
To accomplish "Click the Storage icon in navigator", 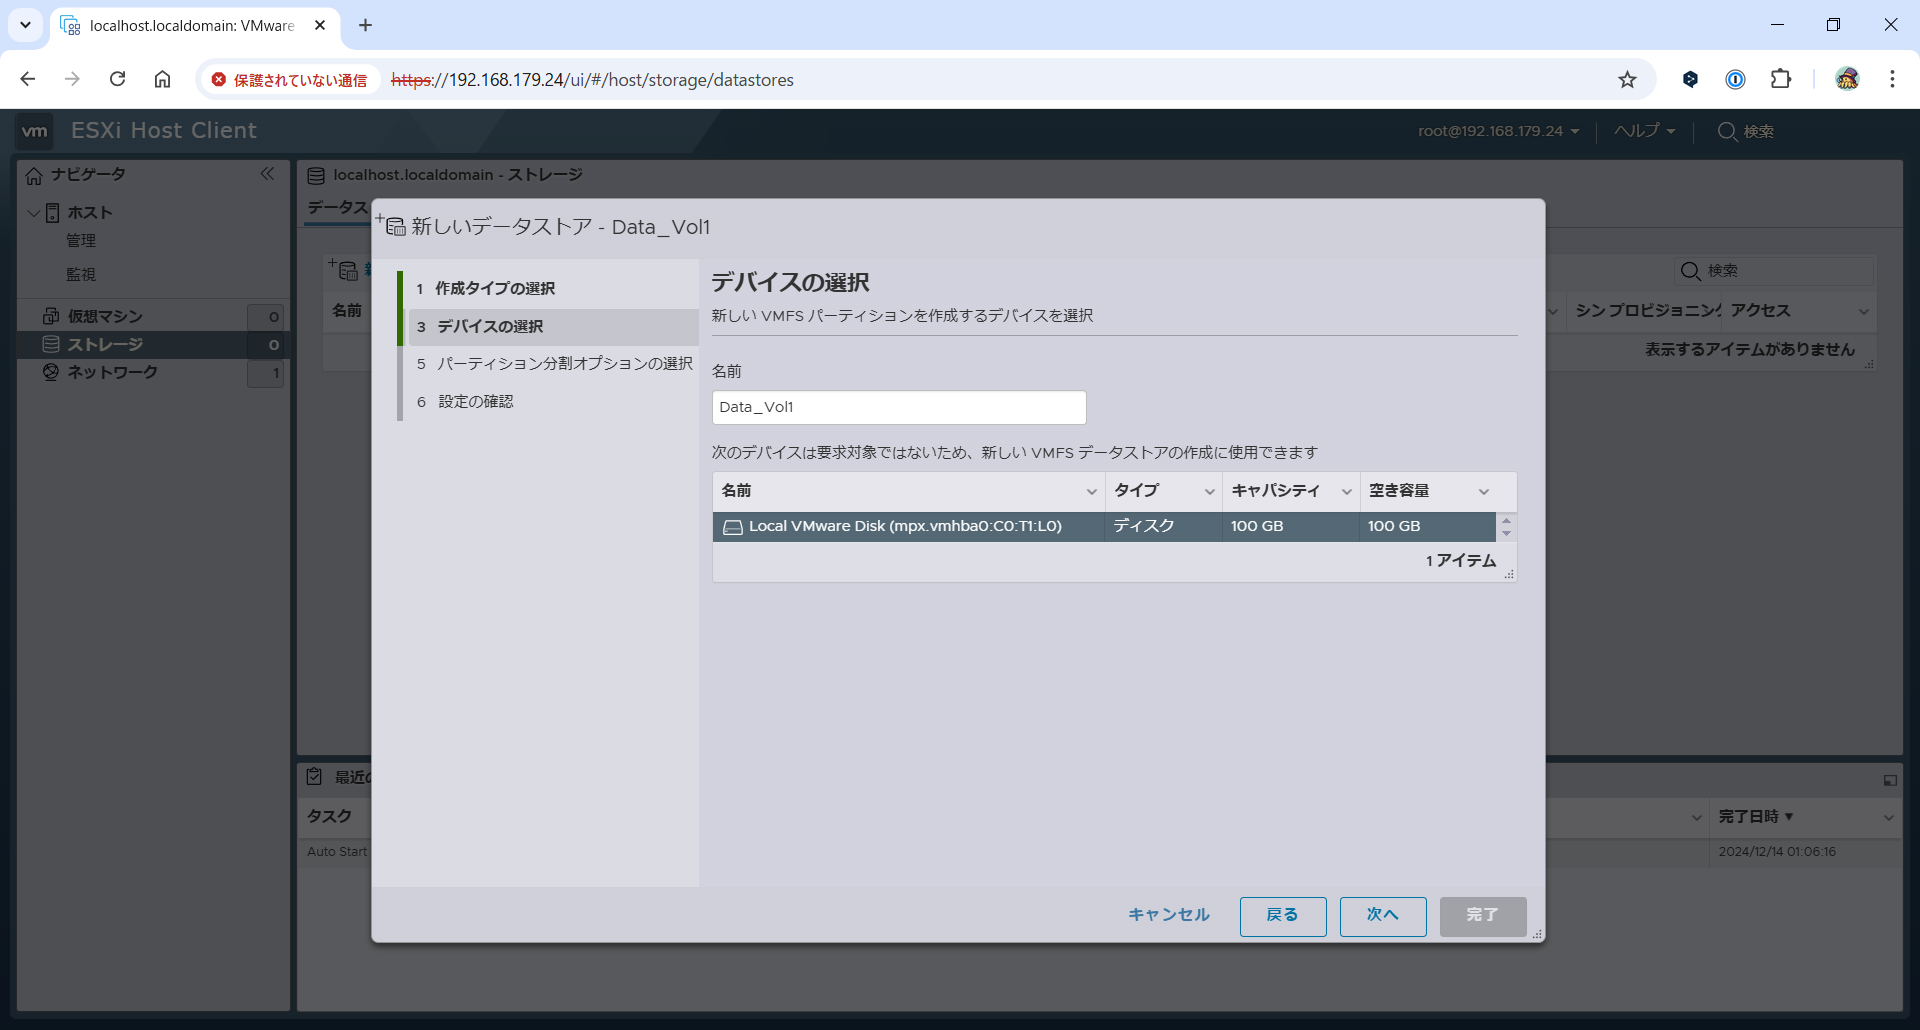I will coord(51,344).
